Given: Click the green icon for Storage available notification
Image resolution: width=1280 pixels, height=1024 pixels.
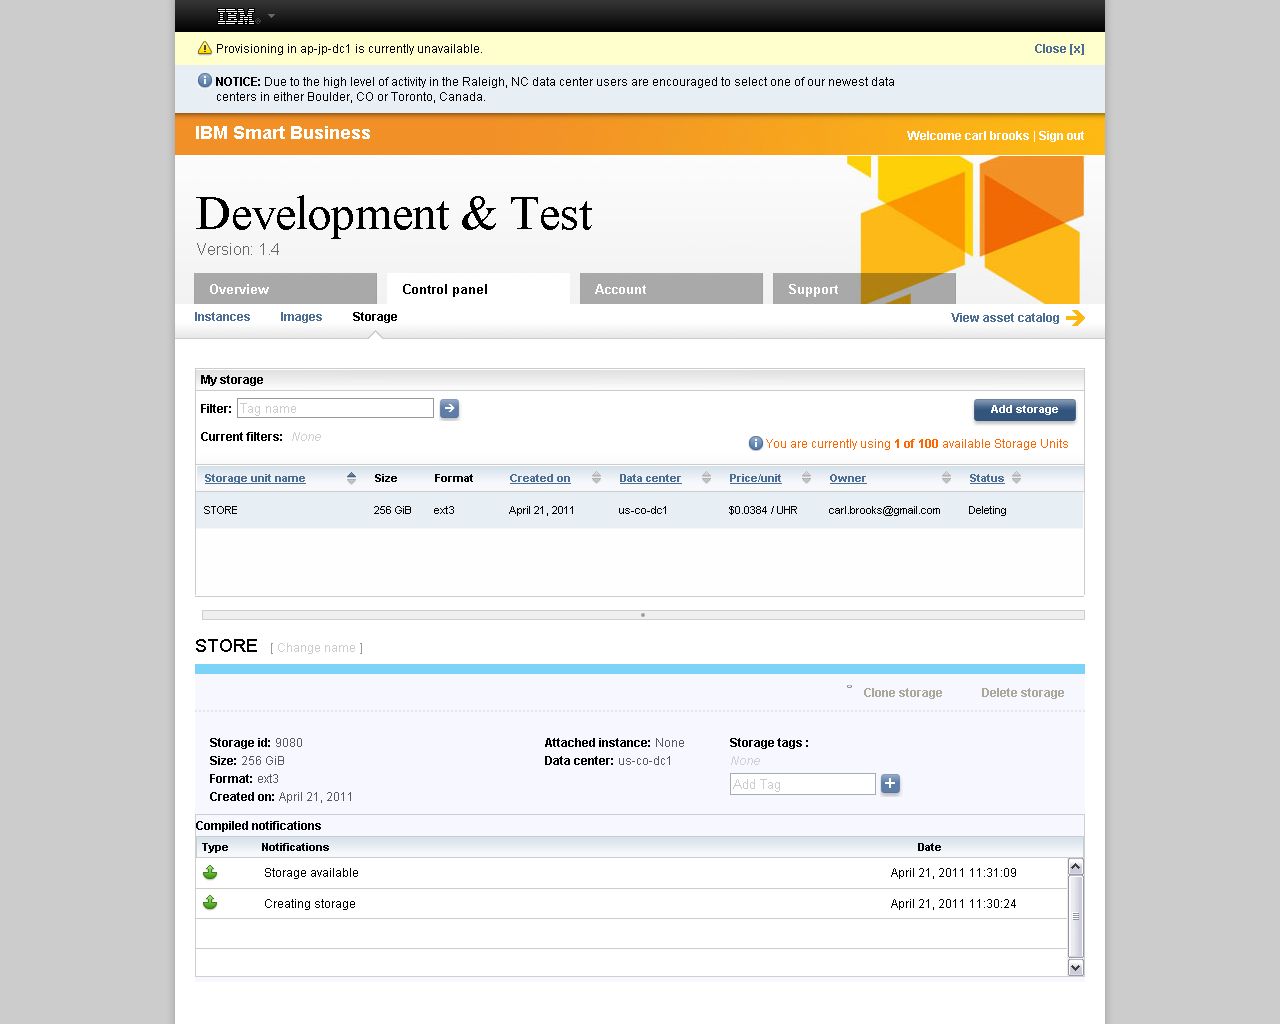Looking at the screenshot, I should coord(210,873).
